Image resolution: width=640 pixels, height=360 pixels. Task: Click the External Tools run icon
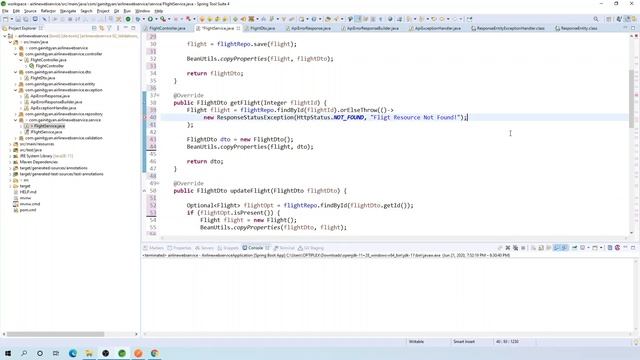click(163, 19)
